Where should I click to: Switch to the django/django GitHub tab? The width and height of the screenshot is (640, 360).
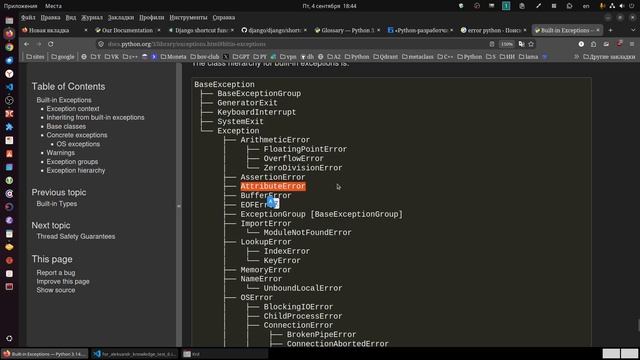pyautogui.click(x=274, y=30)
